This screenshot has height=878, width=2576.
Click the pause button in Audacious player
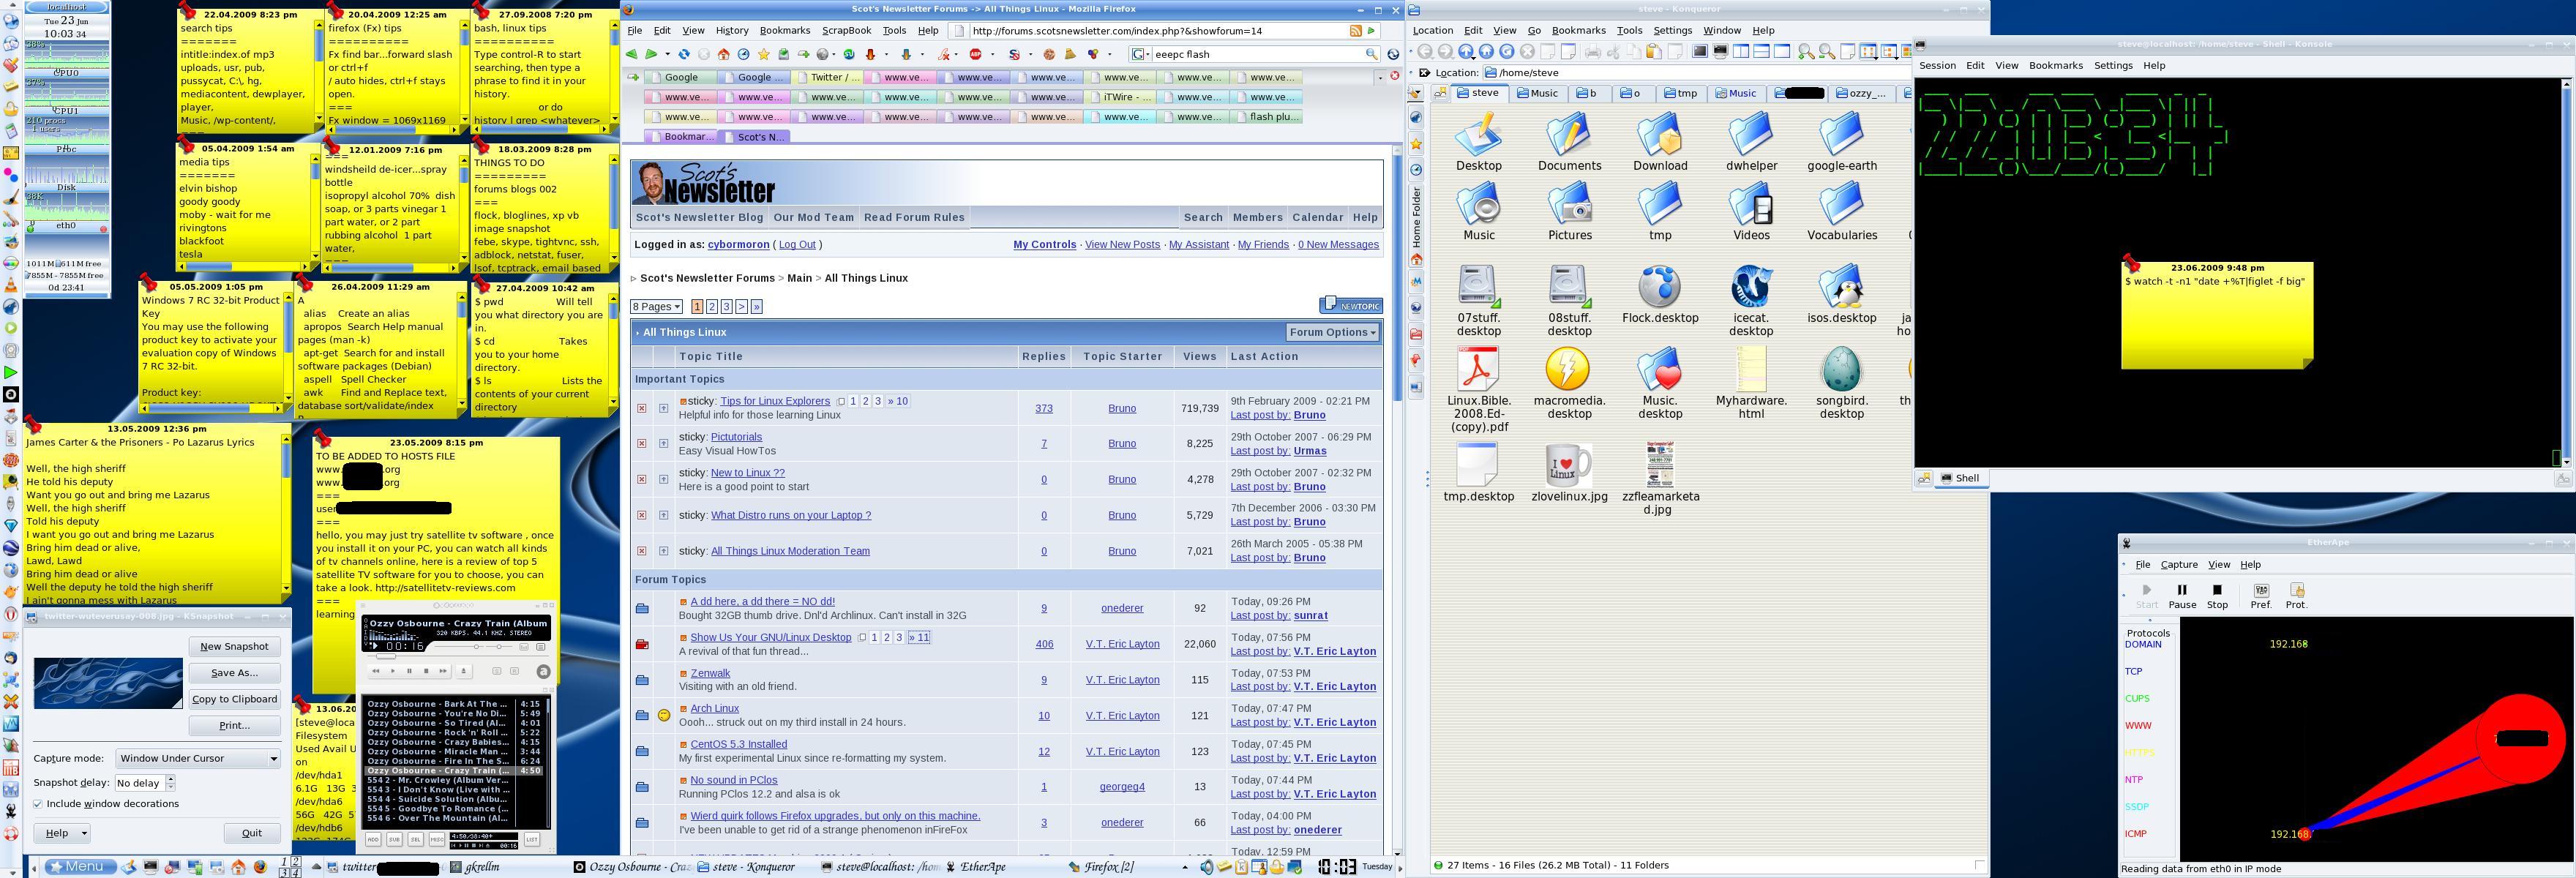tap(410, 671)
